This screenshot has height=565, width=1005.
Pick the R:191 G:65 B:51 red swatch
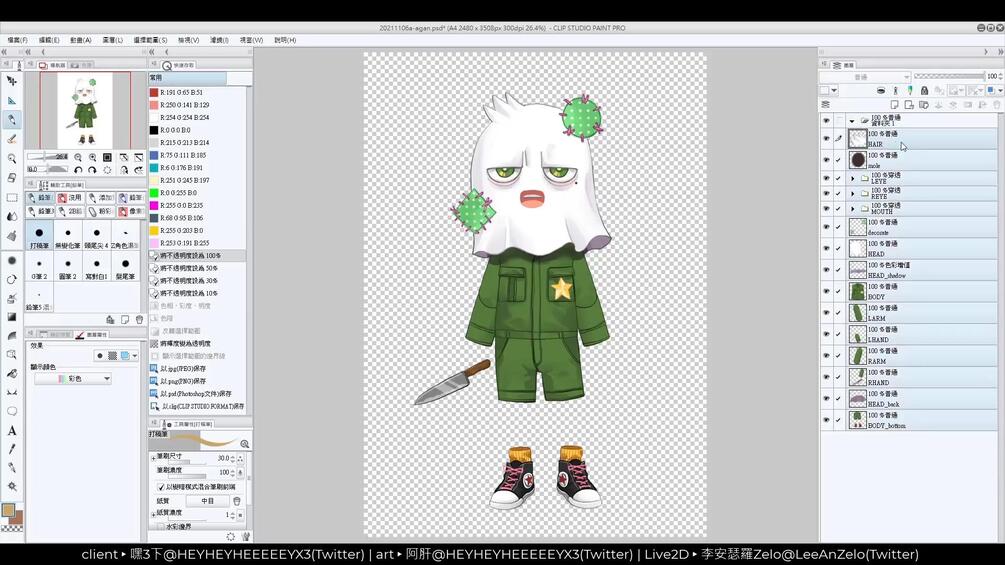(154, 92)
